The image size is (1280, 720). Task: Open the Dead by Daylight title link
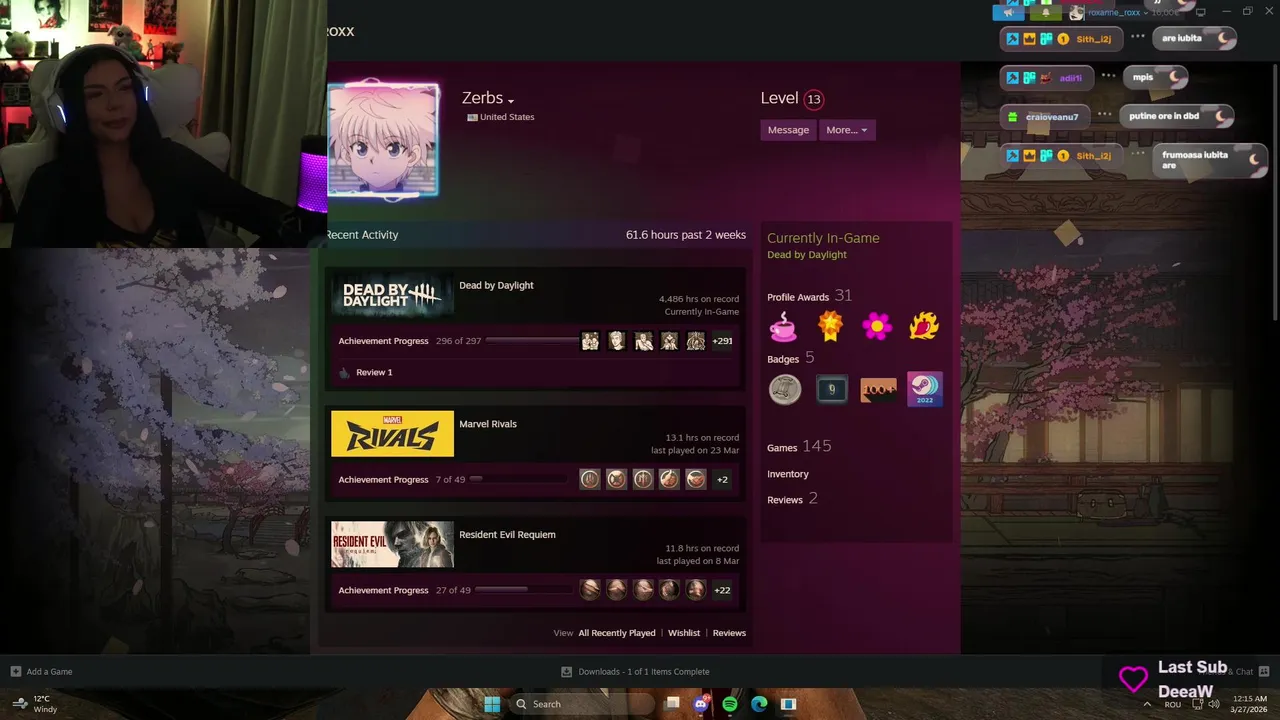496,285
